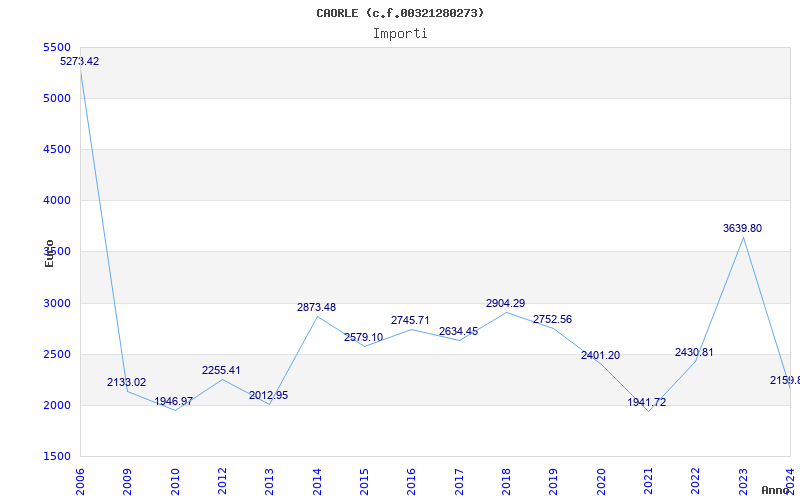
Task: Click the y-axis value 4500
Action: point(57,149)
